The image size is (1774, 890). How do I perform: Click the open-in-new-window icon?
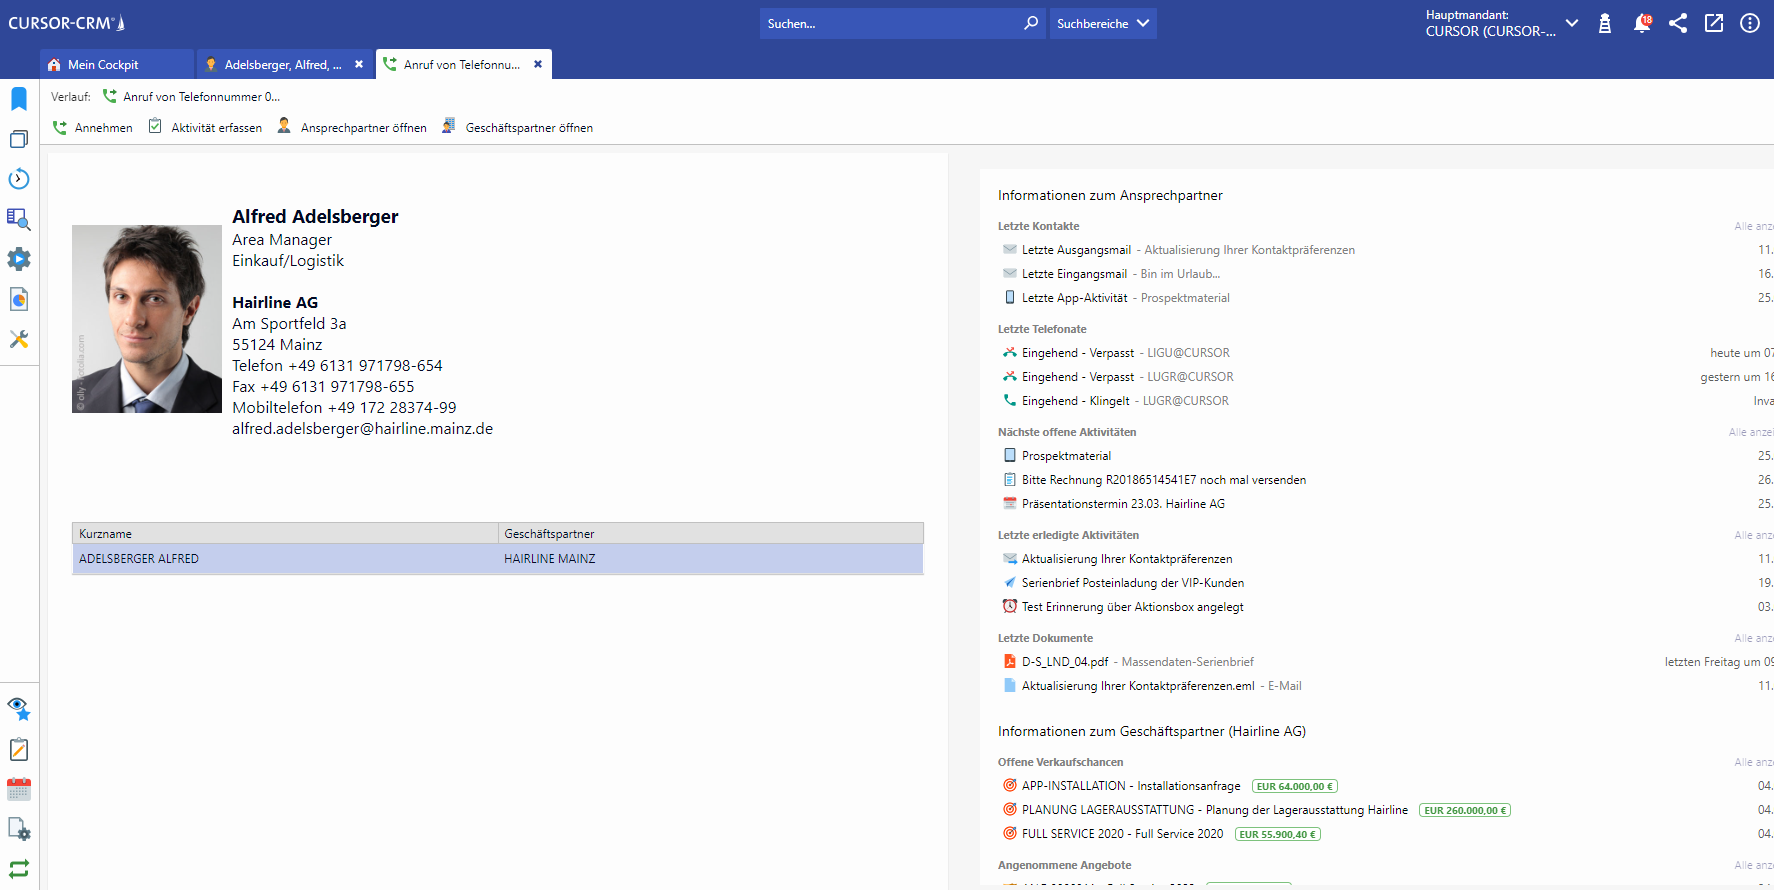pos(1714,23)
